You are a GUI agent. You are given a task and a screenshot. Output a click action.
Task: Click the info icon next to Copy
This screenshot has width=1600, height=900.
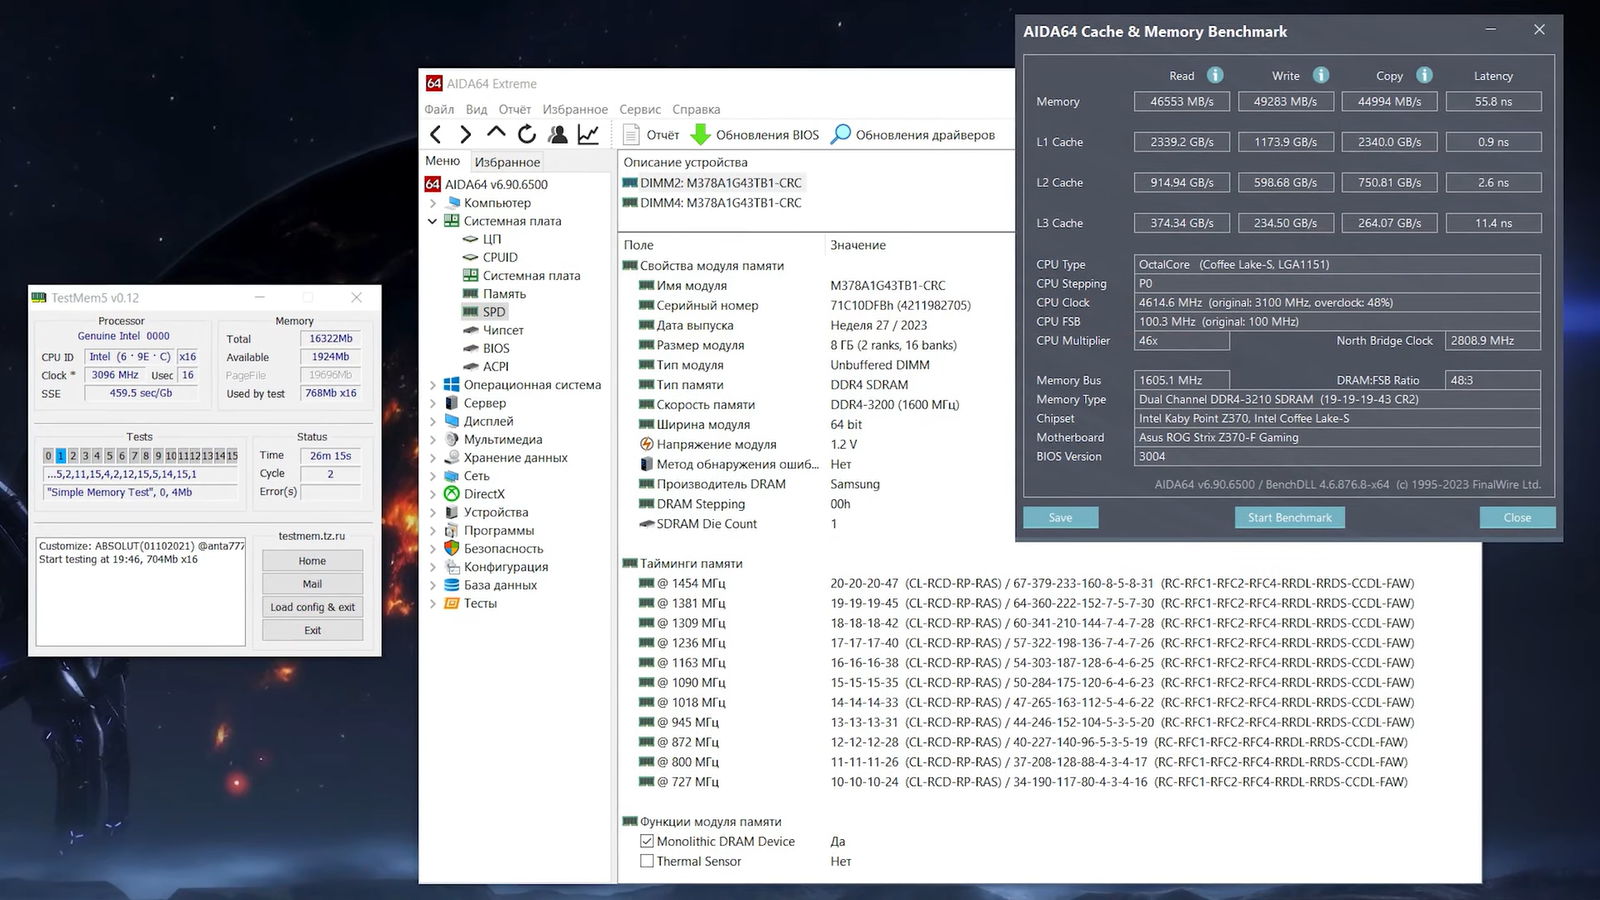1424,75
